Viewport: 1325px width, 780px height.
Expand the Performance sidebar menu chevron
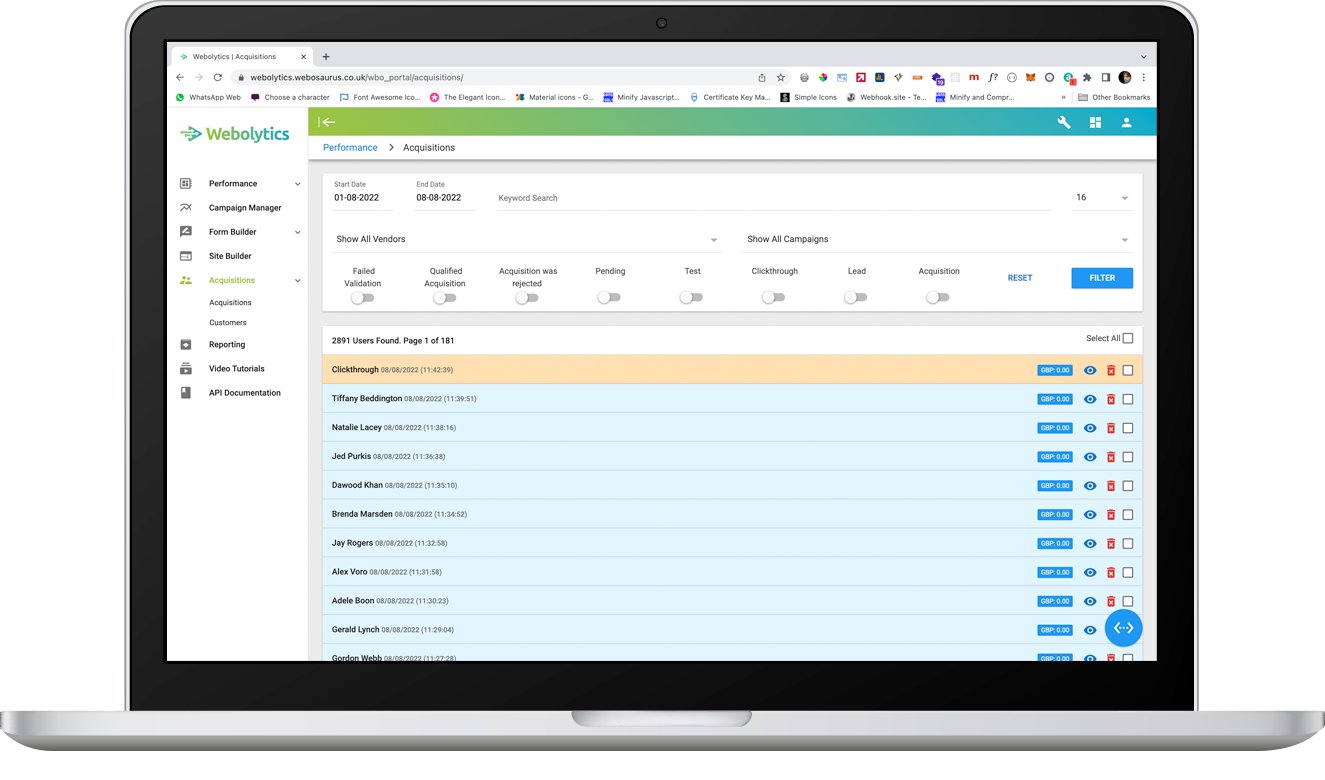pyautogui.click(x=297, y=184)
